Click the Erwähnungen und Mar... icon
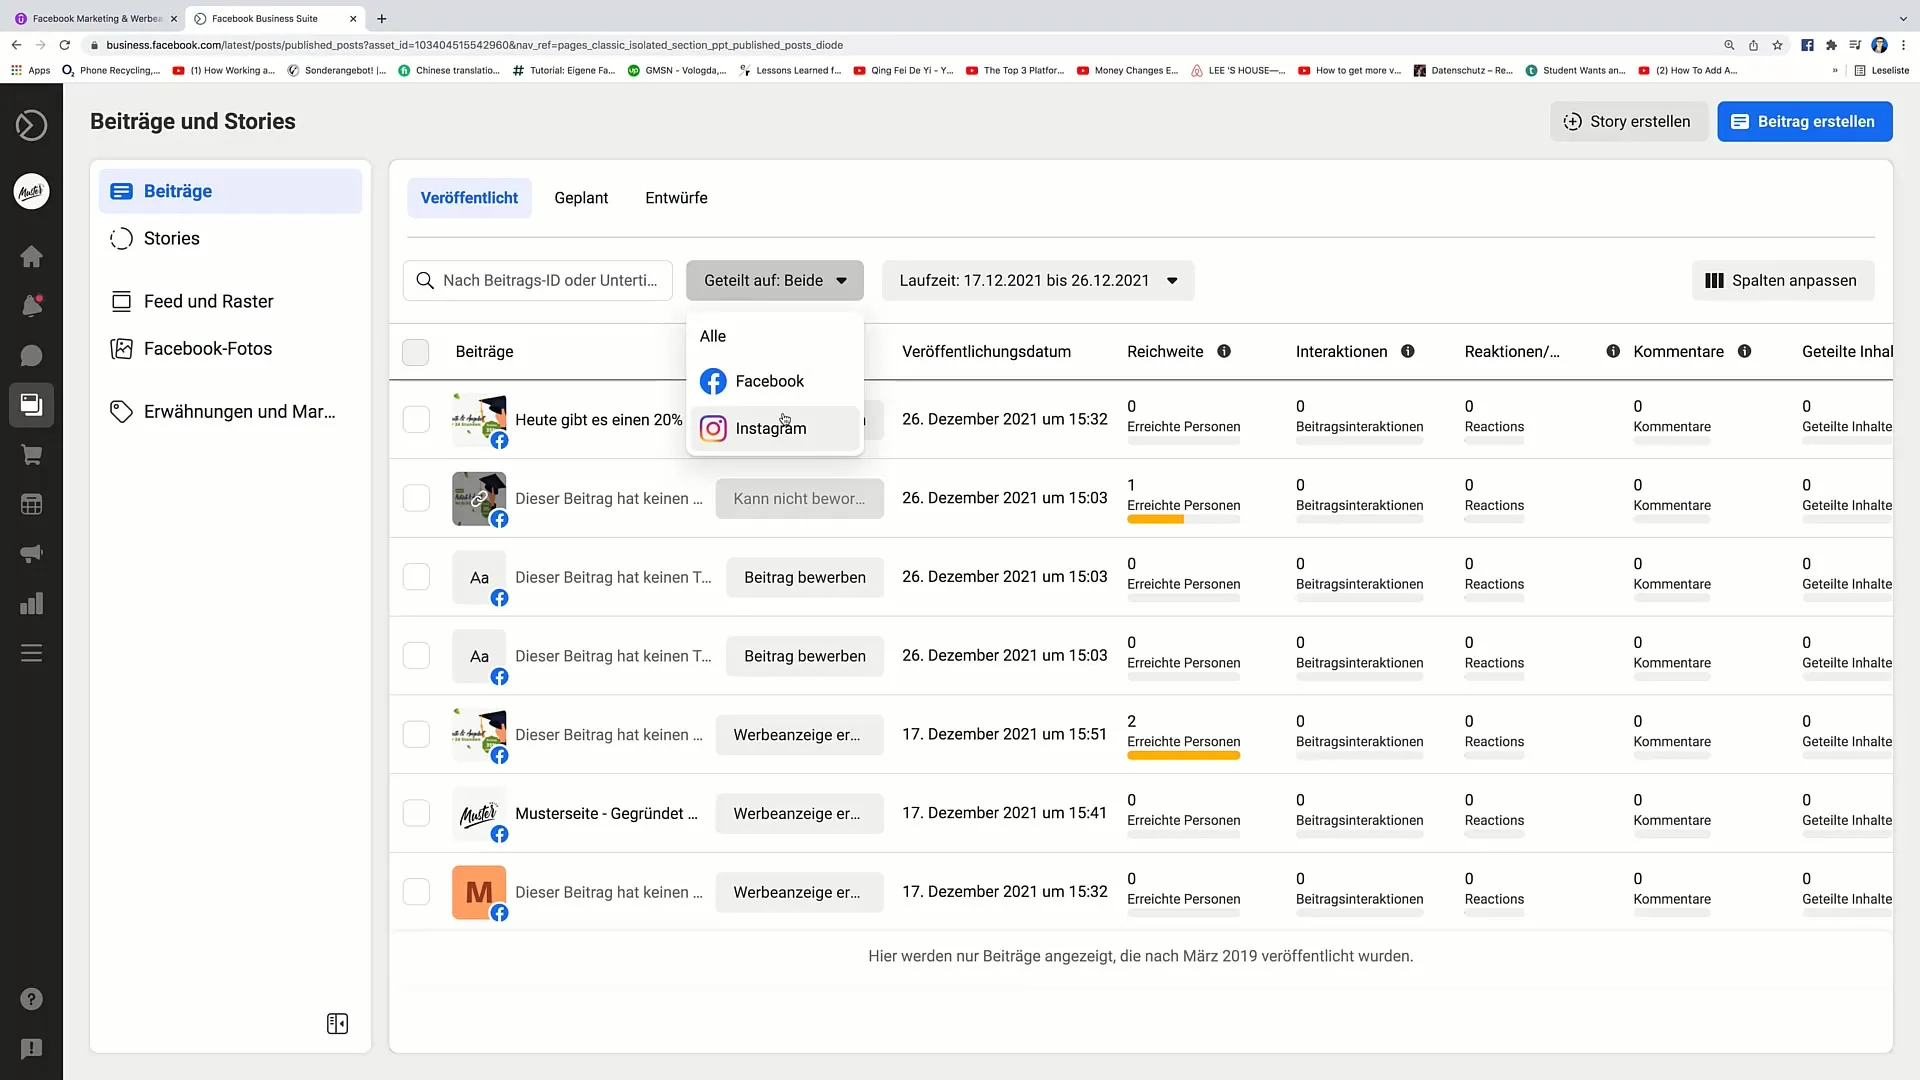The height and width of the screenshot is (1080, 1920). [x=121, y=411]
